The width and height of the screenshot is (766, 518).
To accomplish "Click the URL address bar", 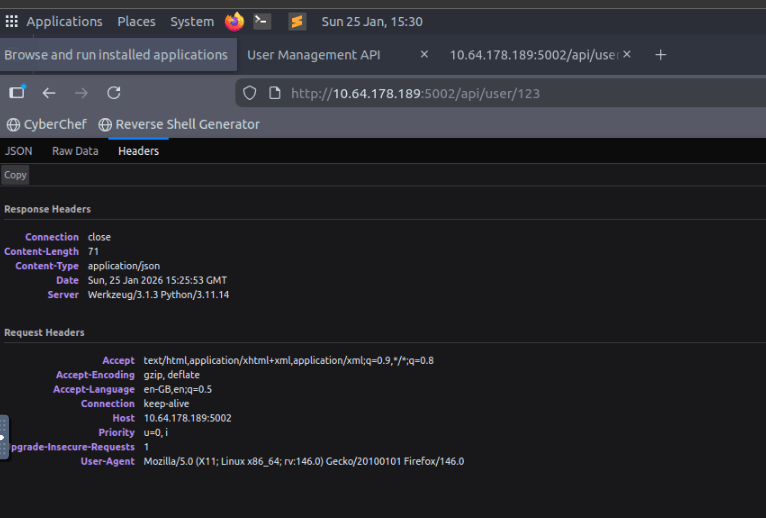I will pos(501,93).
